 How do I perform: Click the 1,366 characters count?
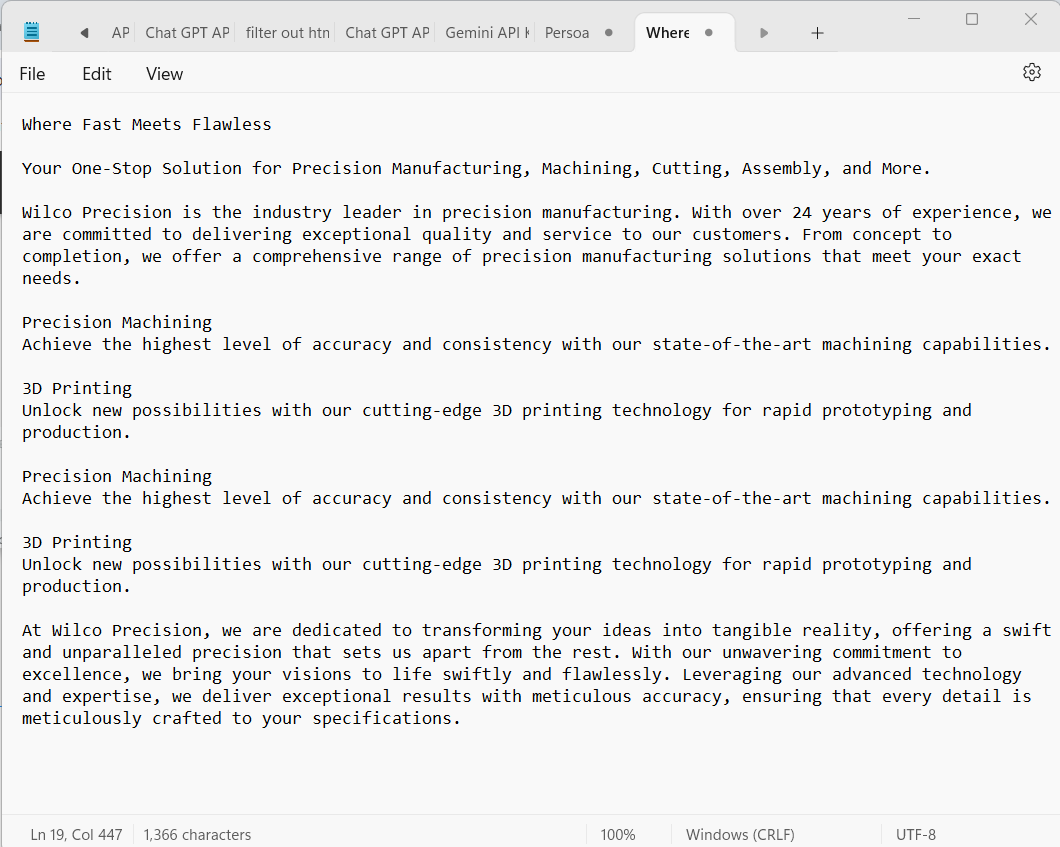click(x=197, y=835)
